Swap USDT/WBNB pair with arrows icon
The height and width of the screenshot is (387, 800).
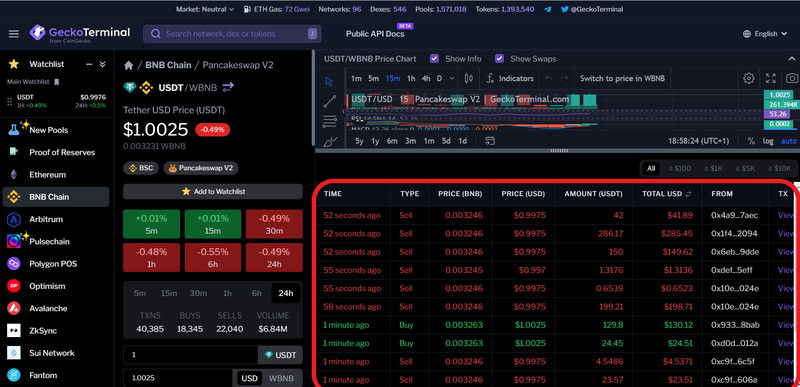point(228,88)
